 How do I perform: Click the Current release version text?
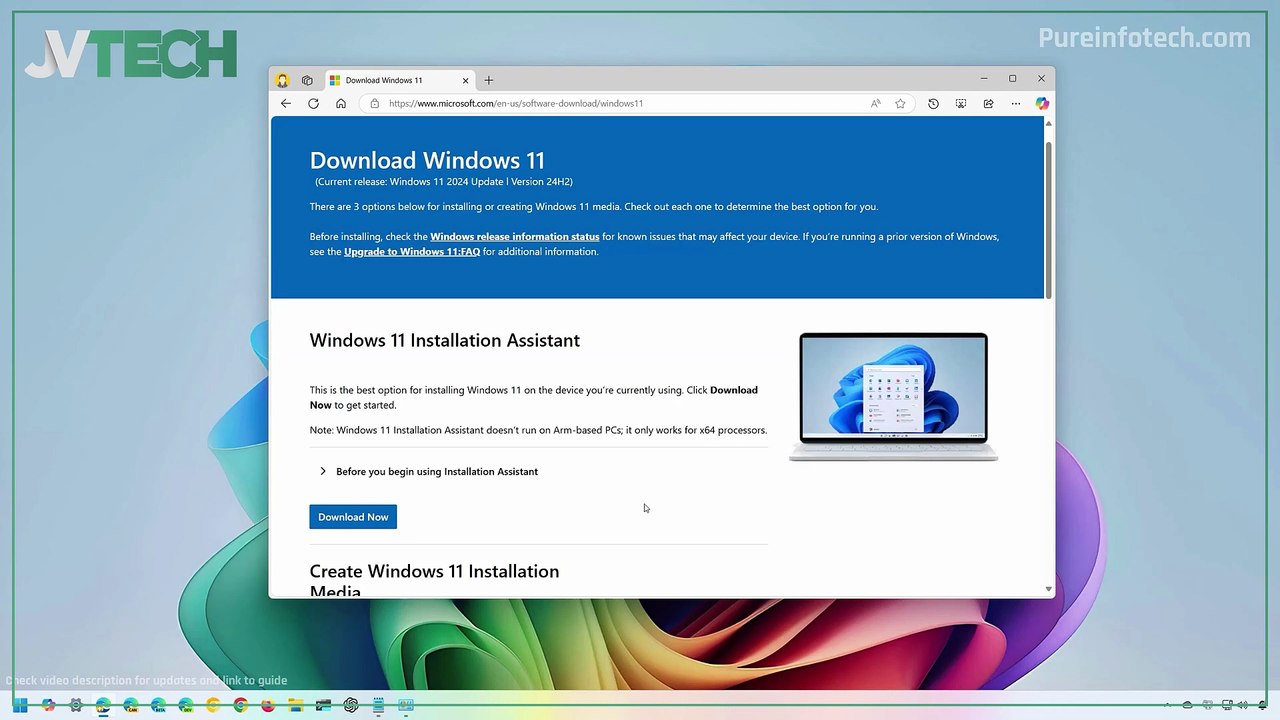coord(444,182)
